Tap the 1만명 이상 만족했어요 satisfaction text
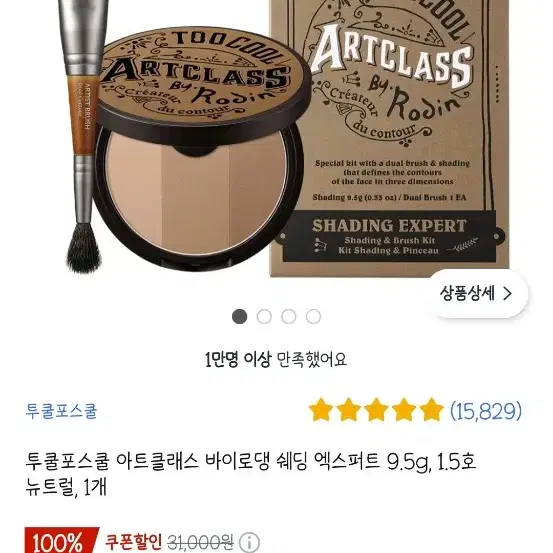 pos(276,359)
